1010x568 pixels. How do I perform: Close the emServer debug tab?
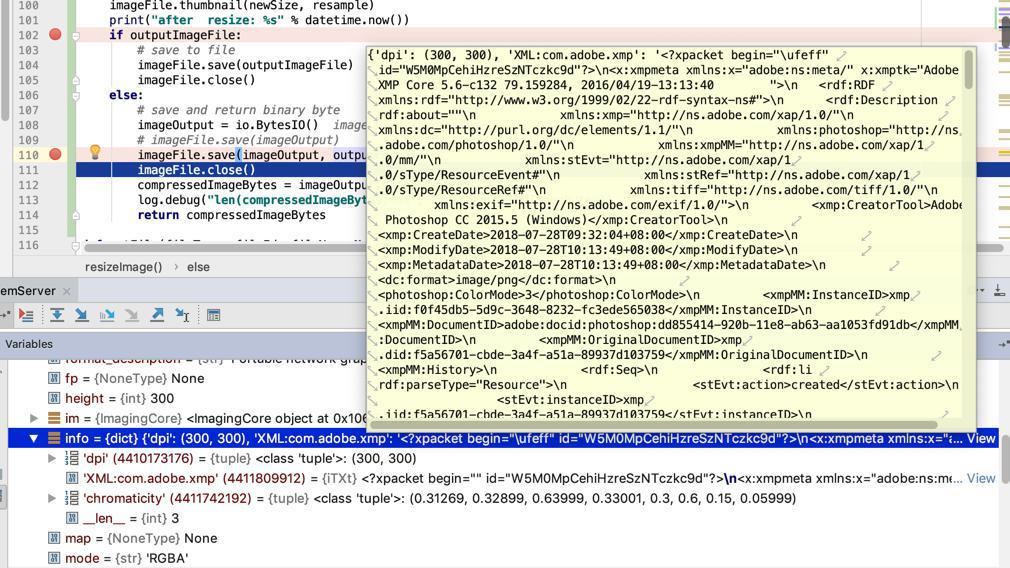(66, 291)
